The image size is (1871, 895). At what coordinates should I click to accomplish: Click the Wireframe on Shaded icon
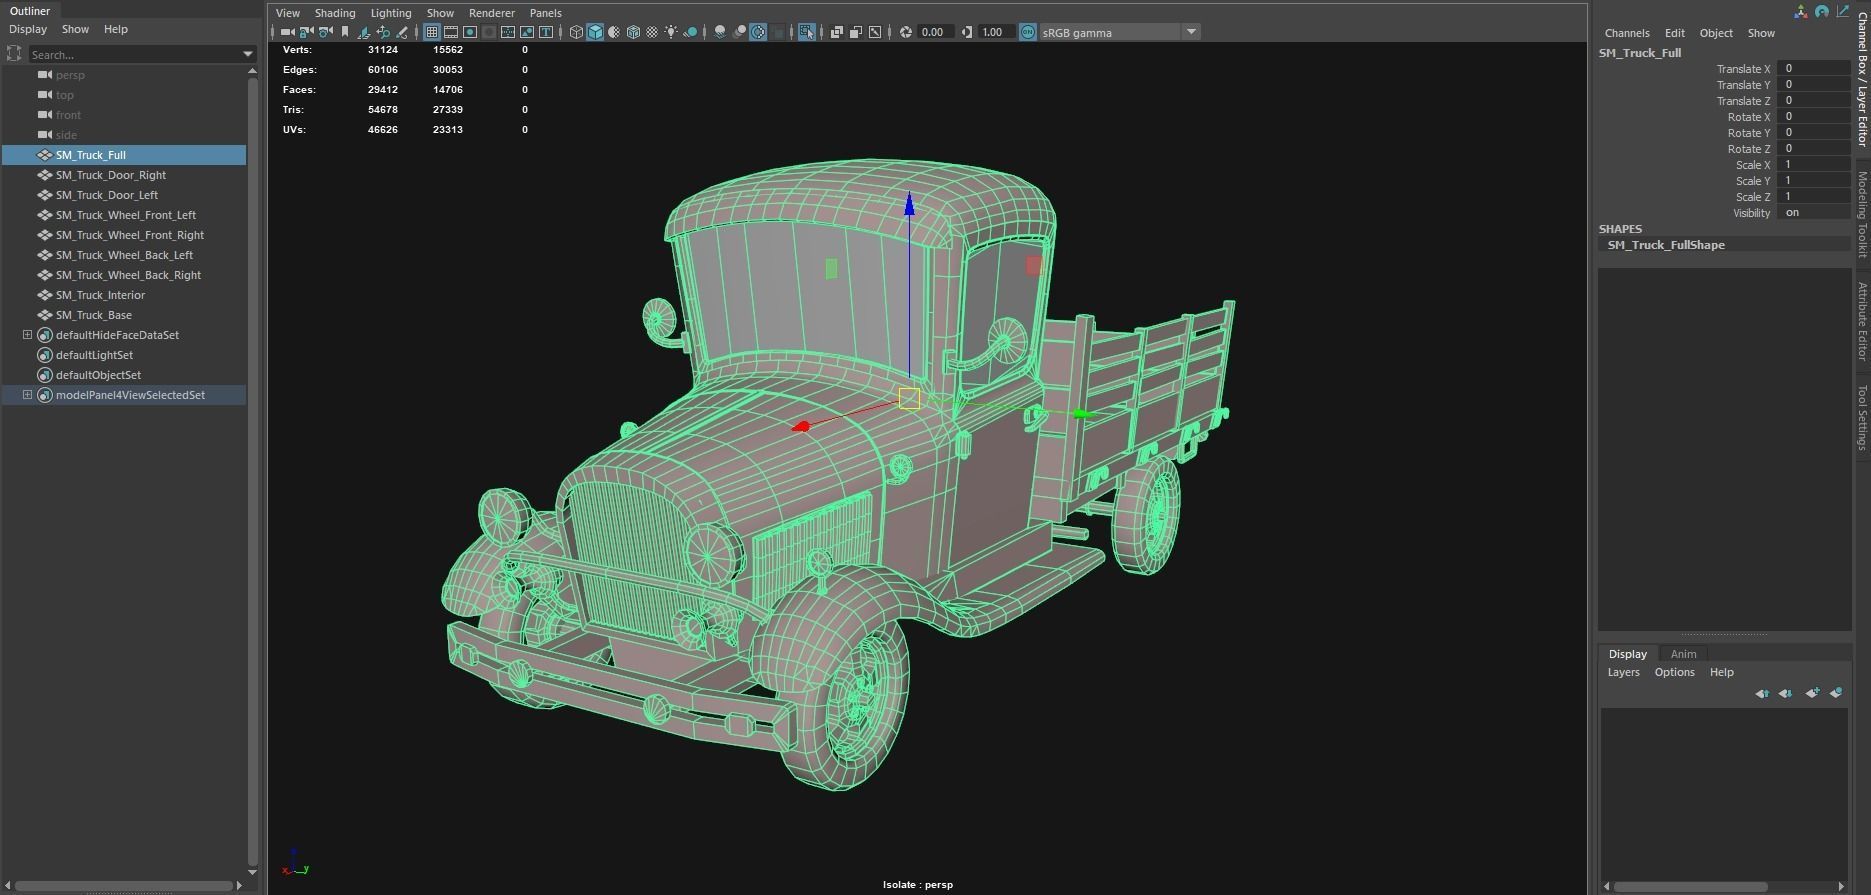click(x=633, y=32)
